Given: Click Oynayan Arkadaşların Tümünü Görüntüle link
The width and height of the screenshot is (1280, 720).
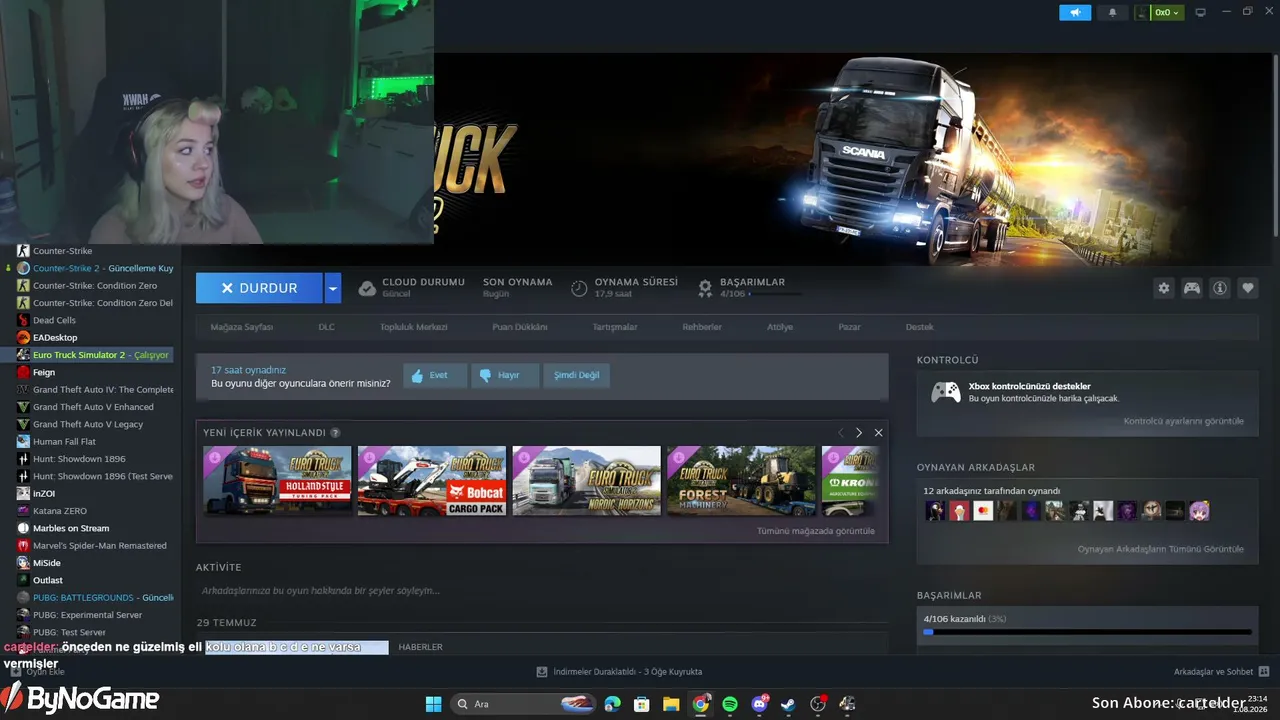Looking at the screenshot, I should [1161, 549].
